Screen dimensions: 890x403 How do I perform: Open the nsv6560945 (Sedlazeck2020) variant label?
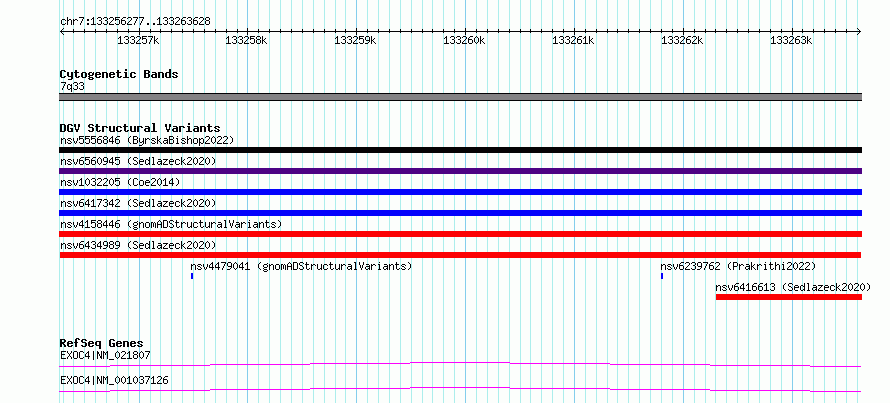(x=138, y=161)
